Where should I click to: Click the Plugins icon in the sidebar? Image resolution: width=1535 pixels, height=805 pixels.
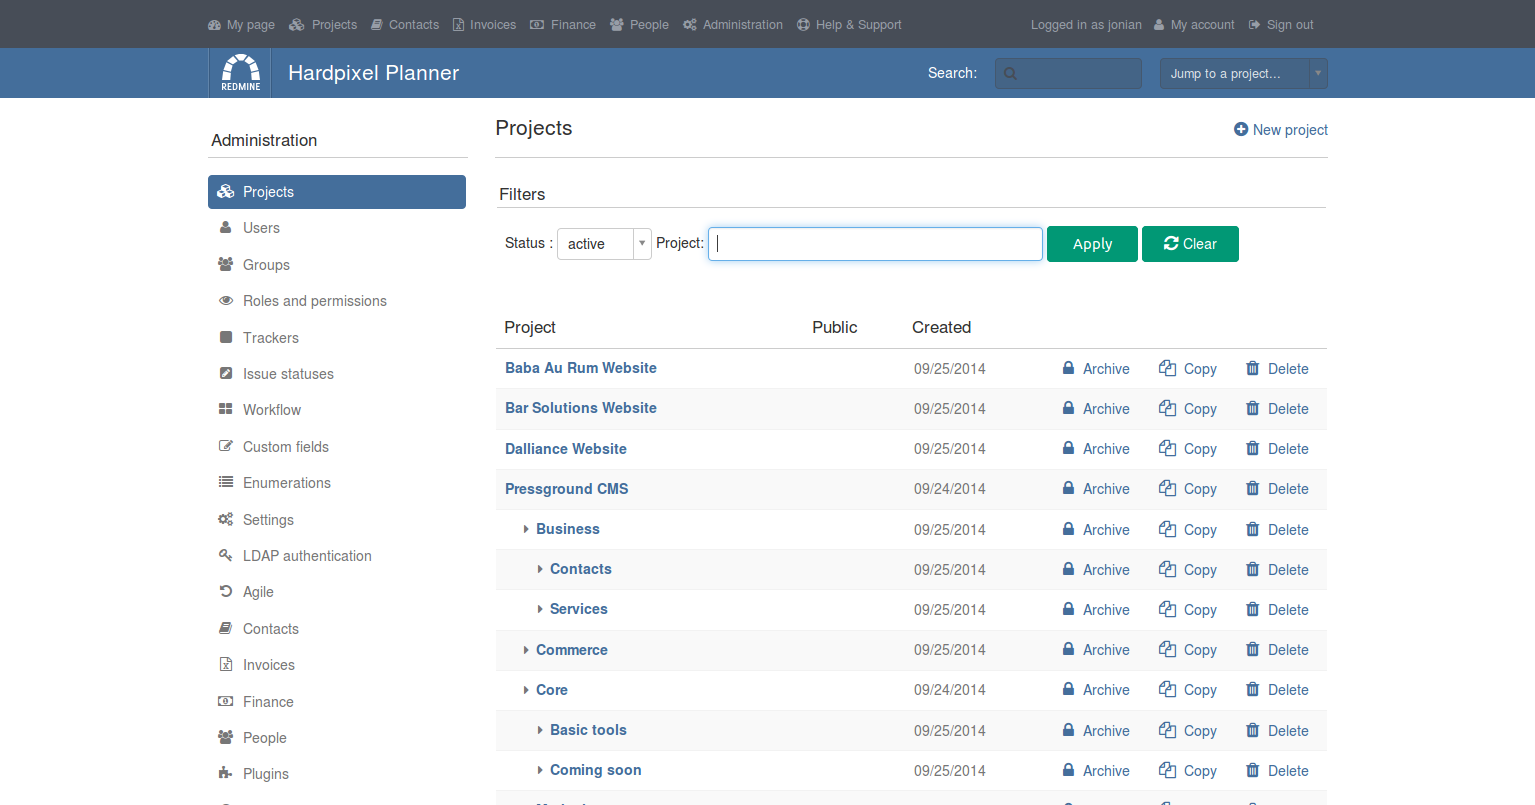point(226,773)
